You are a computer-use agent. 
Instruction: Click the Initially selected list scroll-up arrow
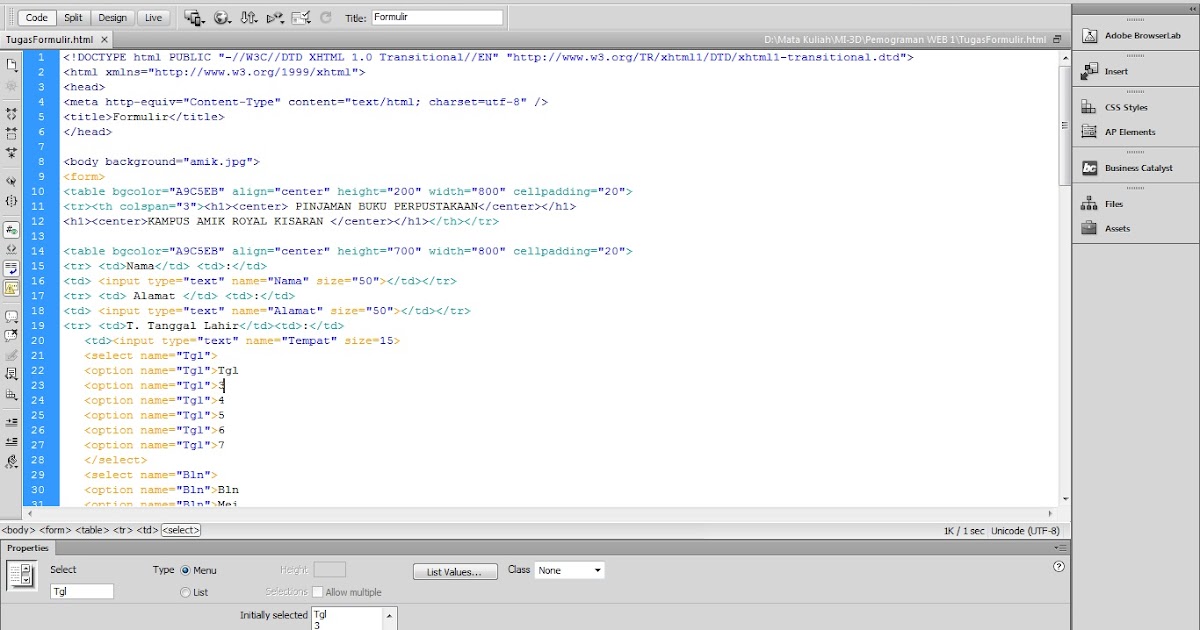[x=389, y=614]
